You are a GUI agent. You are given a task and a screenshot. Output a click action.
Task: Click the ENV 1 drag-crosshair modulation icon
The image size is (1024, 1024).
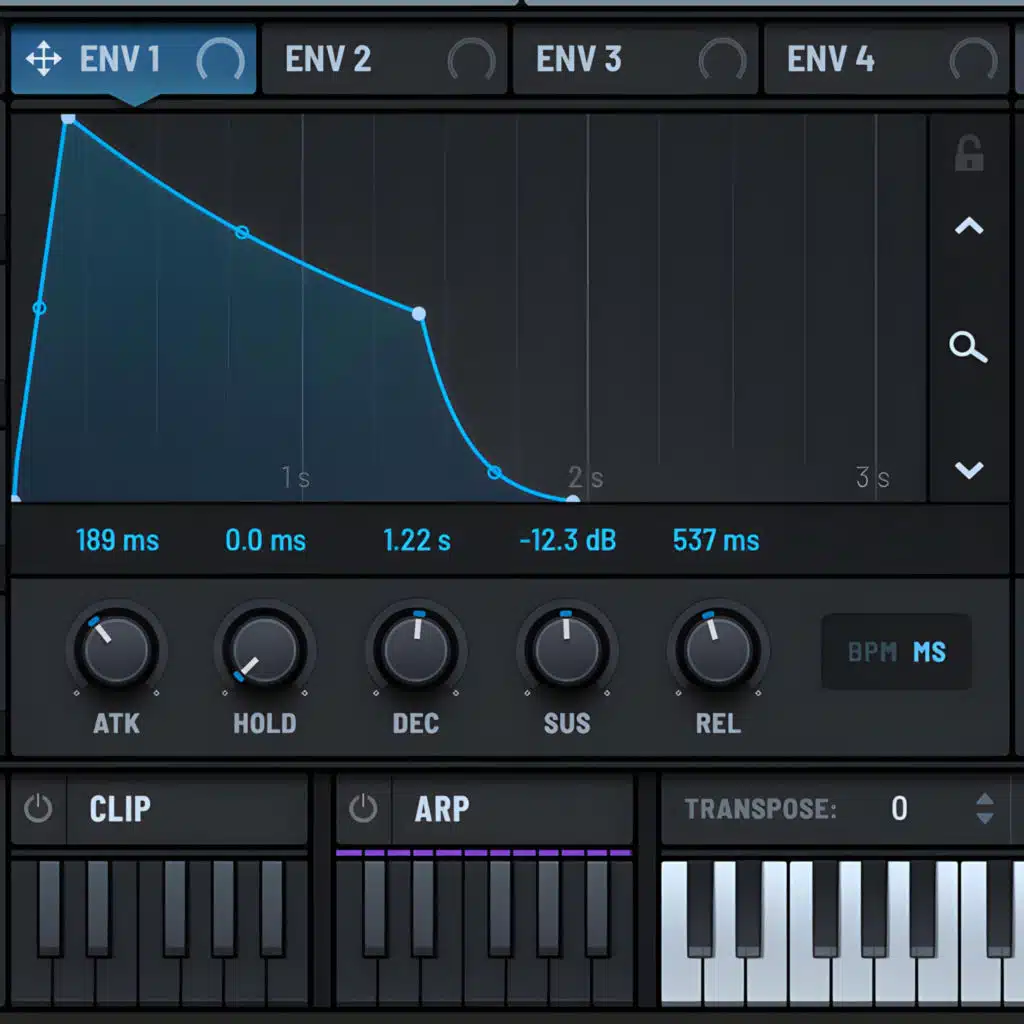coord(43,60)
